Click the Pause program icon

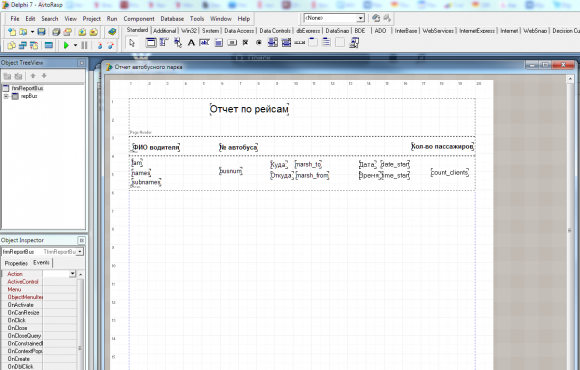84,45
